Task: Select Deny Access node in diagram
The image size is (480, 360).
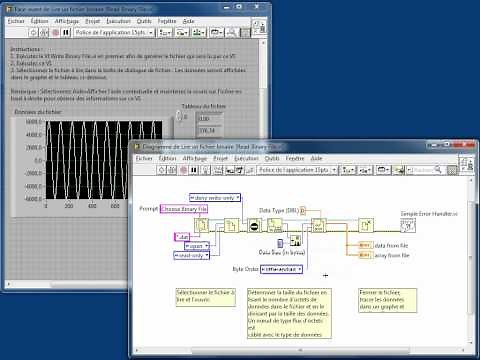Action: [254, 226]
